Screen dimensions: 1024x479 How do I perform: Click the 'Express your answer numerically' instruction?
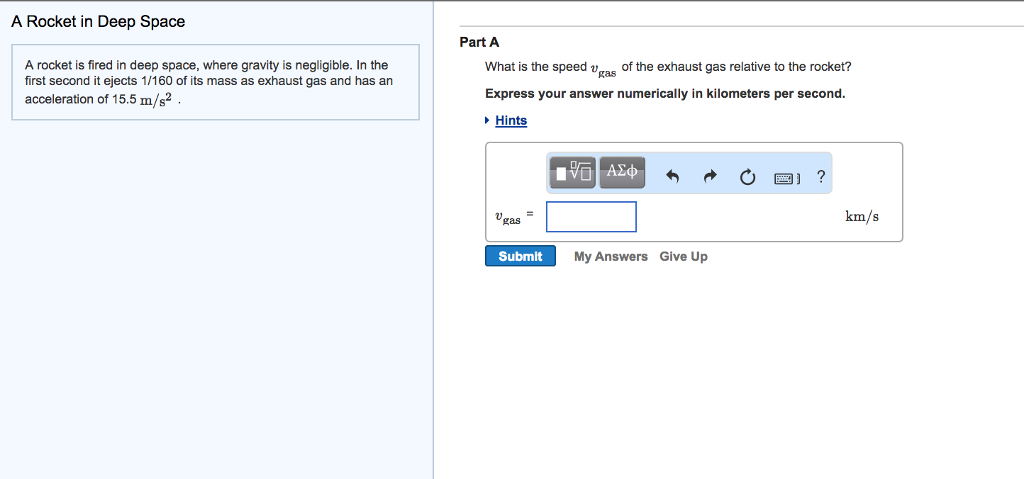tap(665, 94)
